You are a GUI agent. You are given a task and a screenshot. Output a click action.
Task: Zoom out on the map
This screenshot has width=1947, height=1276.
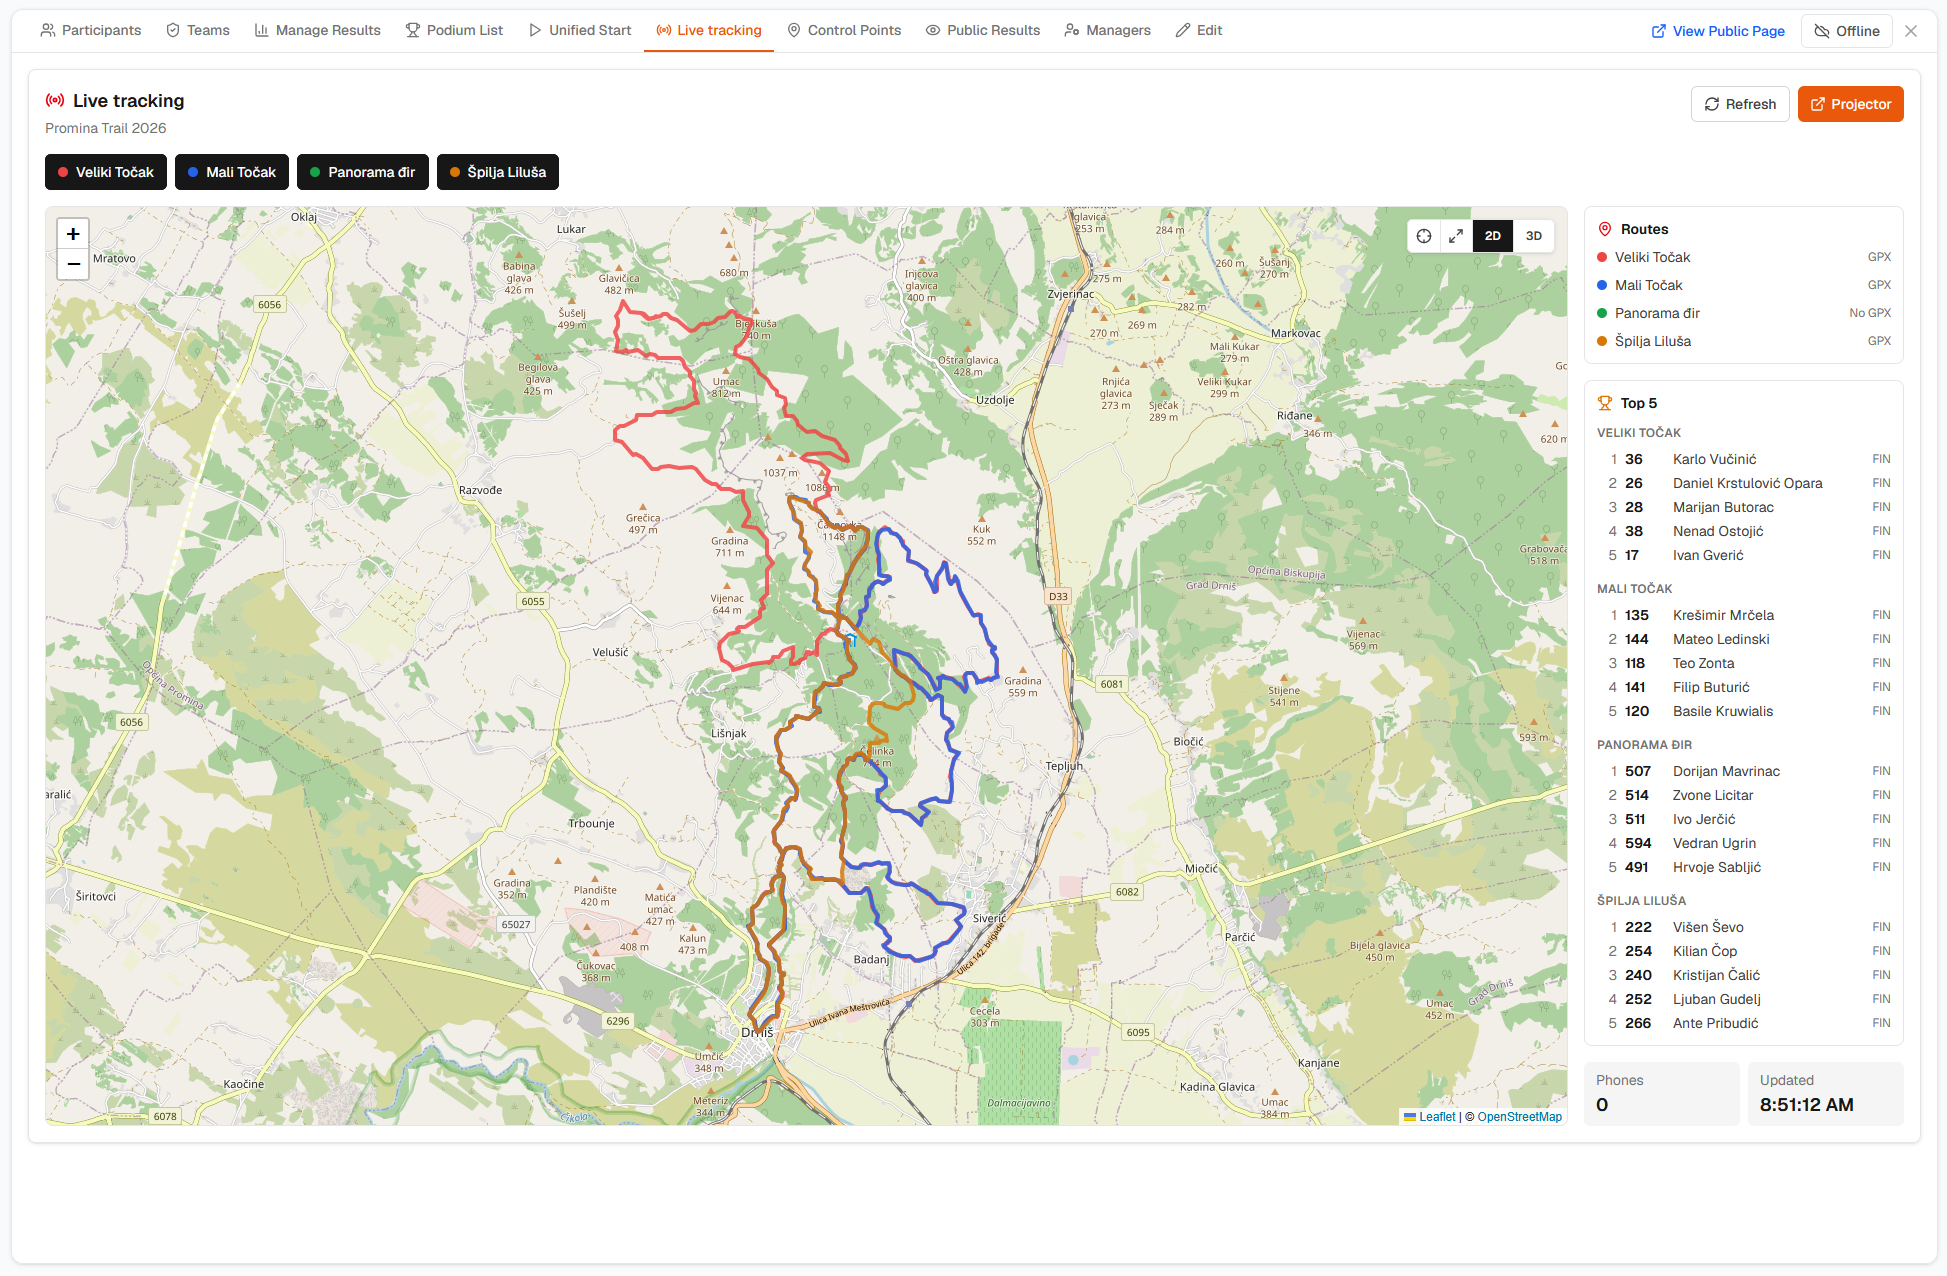[x=73, y=264]
